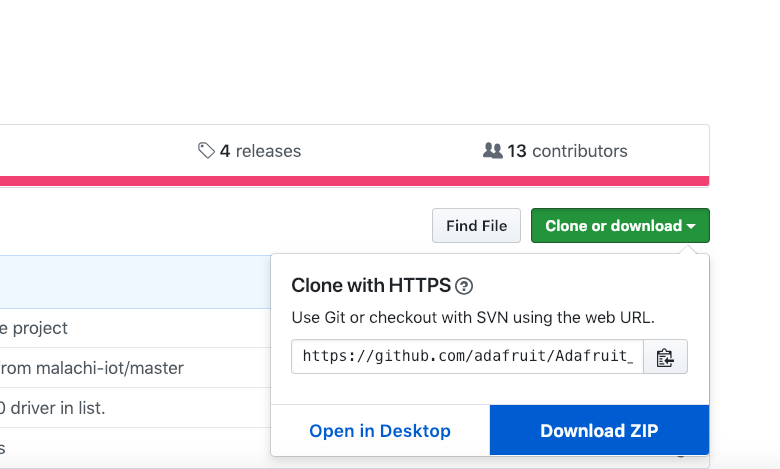This screenshot has width=780, height=469.
Task: Toggle the Clone or download dropdown
Action: point(612,226)
